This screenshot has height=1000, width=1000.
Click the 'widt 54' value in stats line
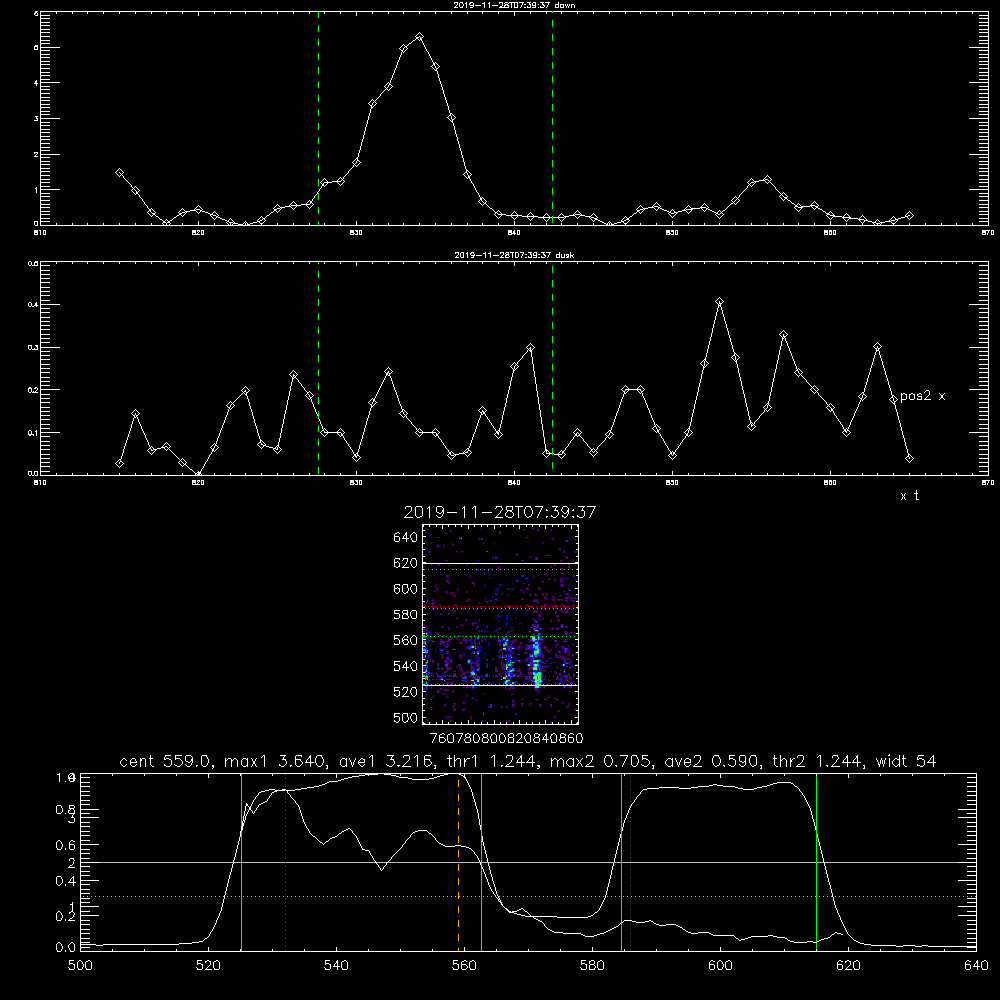point(906,761)
